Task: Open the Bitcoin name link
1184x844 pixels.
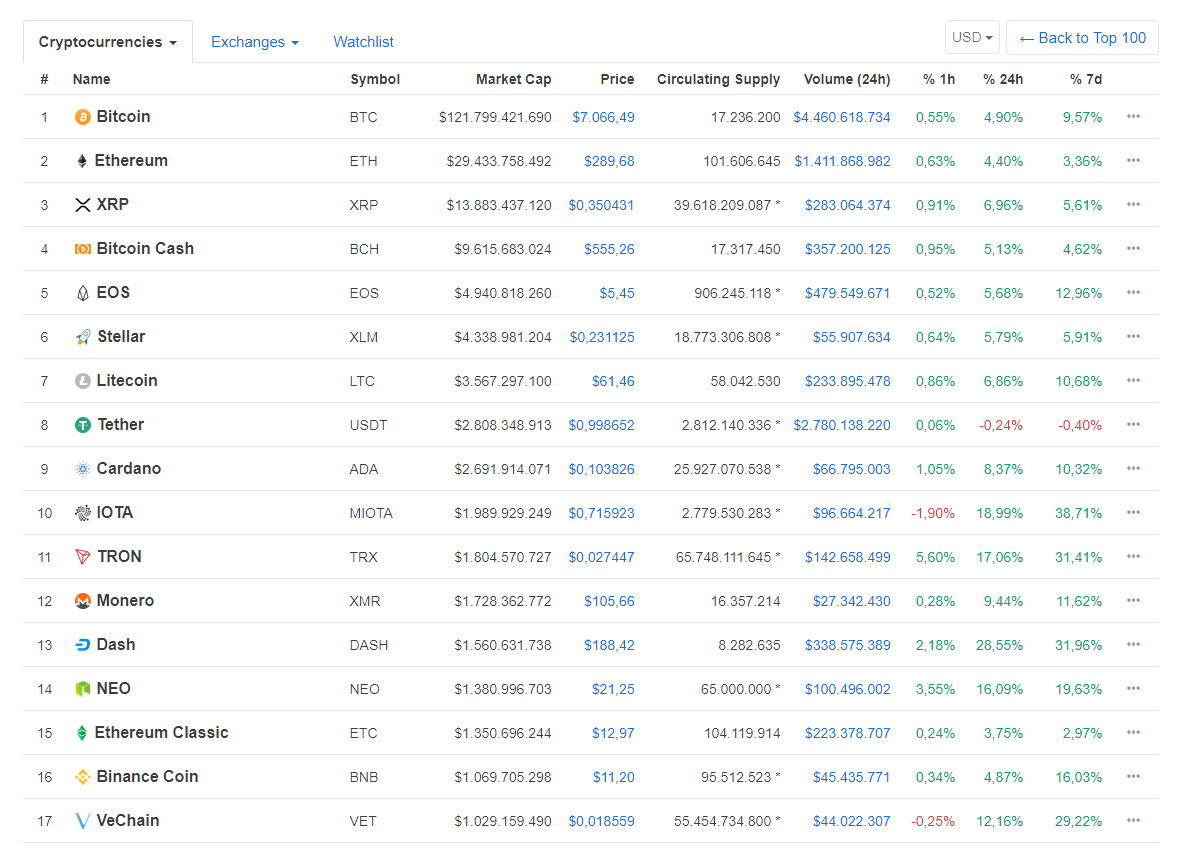Action: pyautogui.click(x=123, y=117)
